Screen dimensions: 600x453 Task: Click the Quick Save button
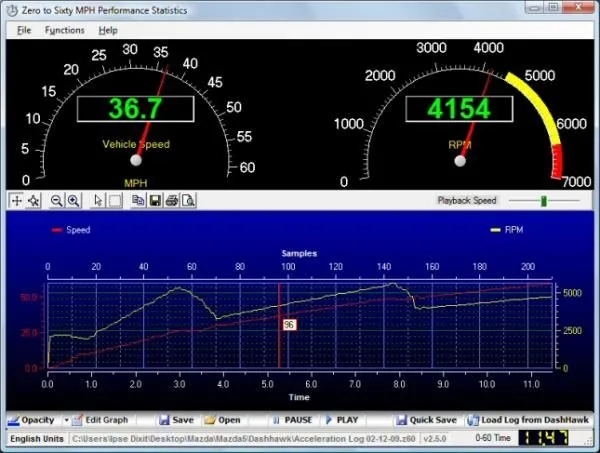click(426, 420)
